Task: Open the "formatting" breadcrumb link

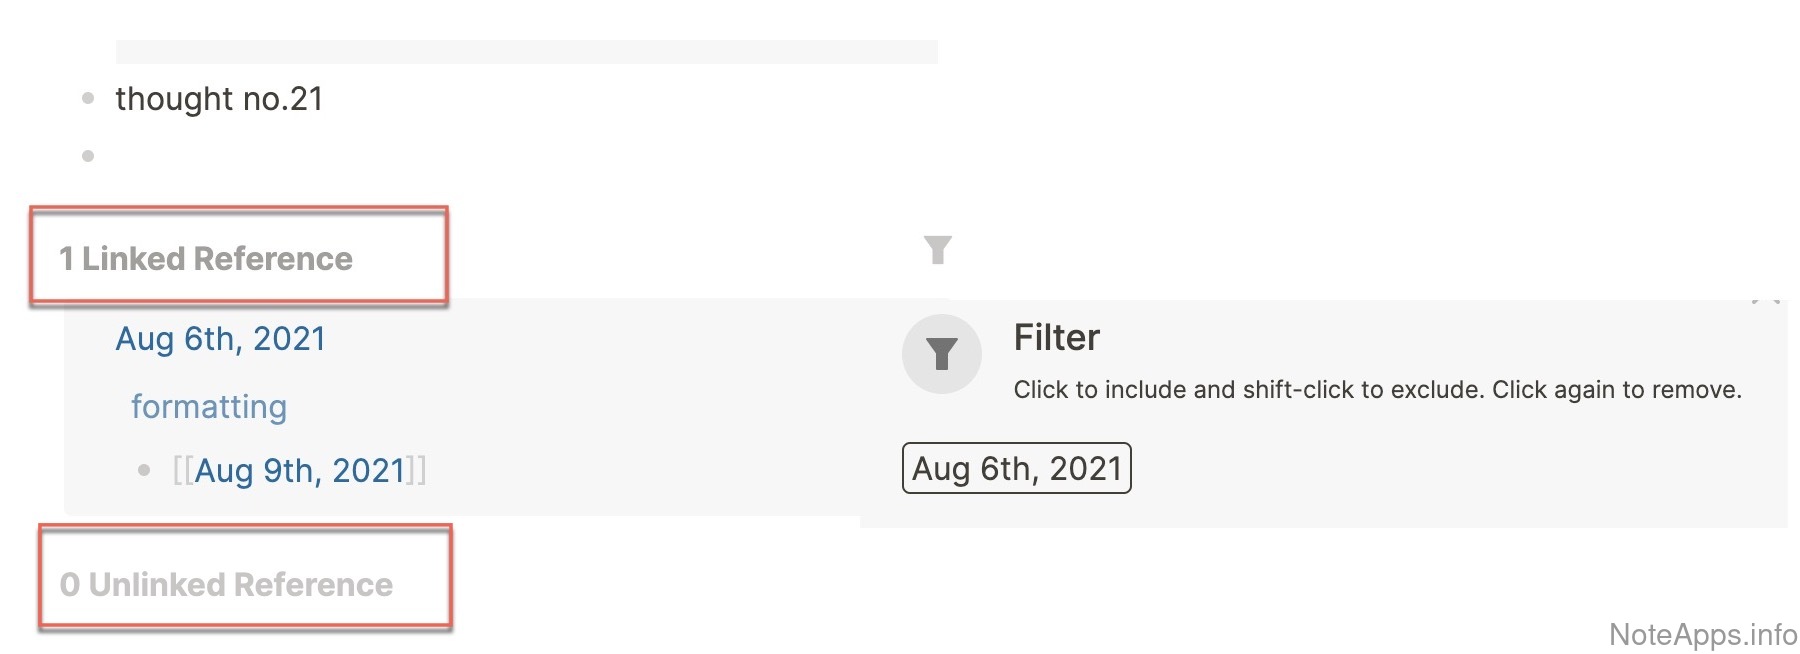Action: tap(209, 407)
